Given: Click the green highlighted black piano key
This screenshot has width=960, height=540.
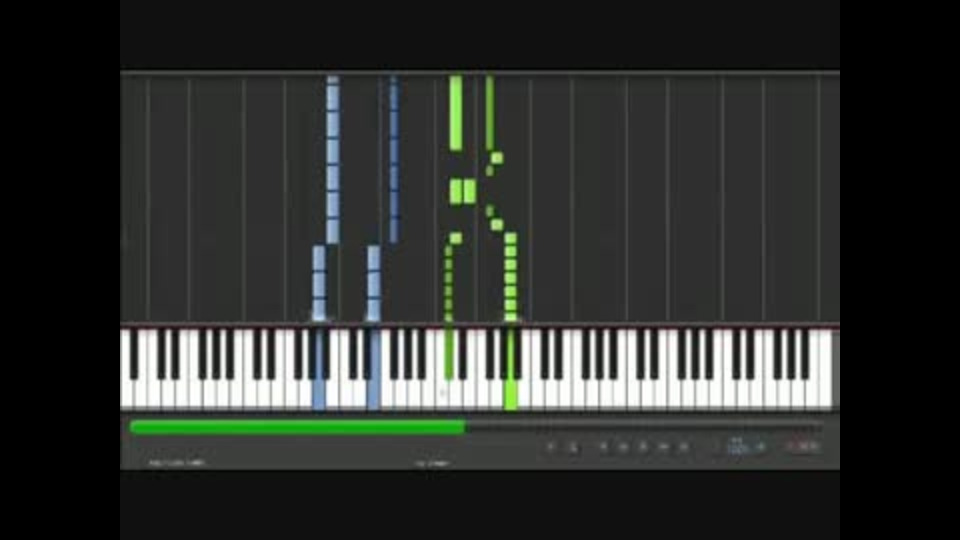Looking at the screenshot, I should pyautogui.click(x=449, y=354).
